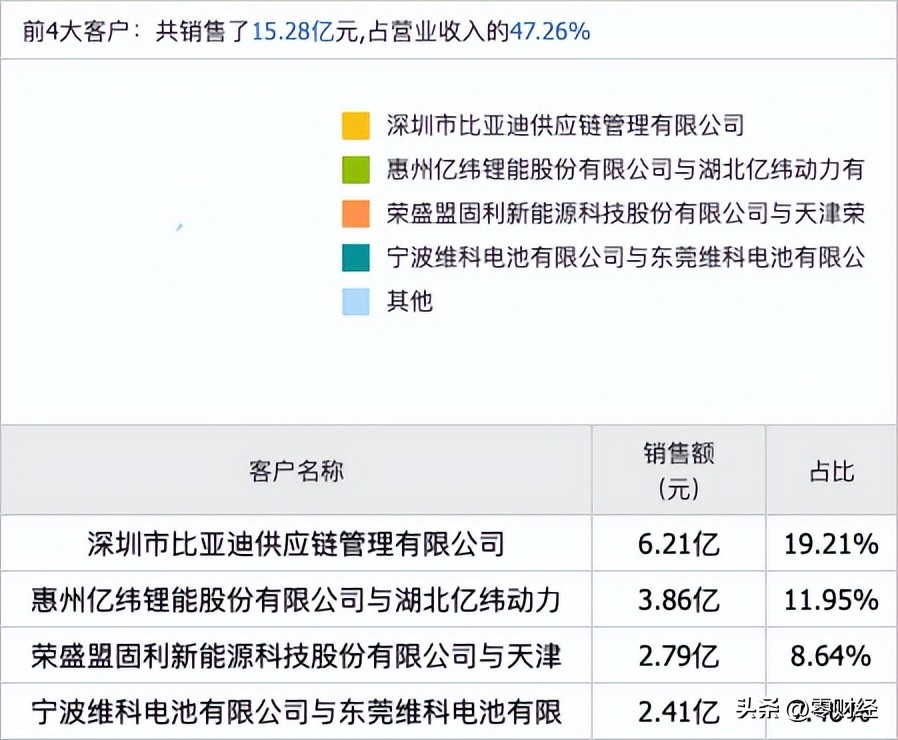Select the 宁波维科电池 table row
Screen dimensions: 898x740
[x=295, y=709]
